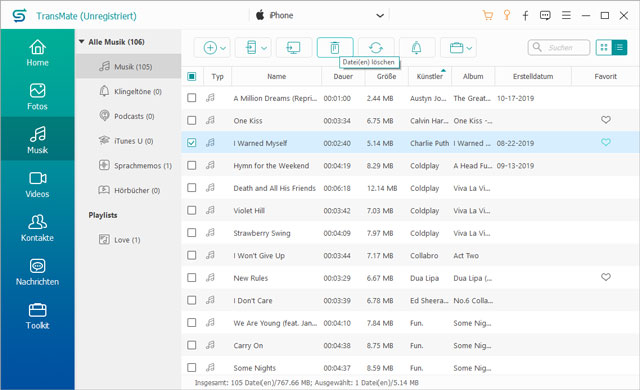This screenshot has height=390, width=640.
Task: Collapse the Alle Musik tree section
Action: coord(81,42)
